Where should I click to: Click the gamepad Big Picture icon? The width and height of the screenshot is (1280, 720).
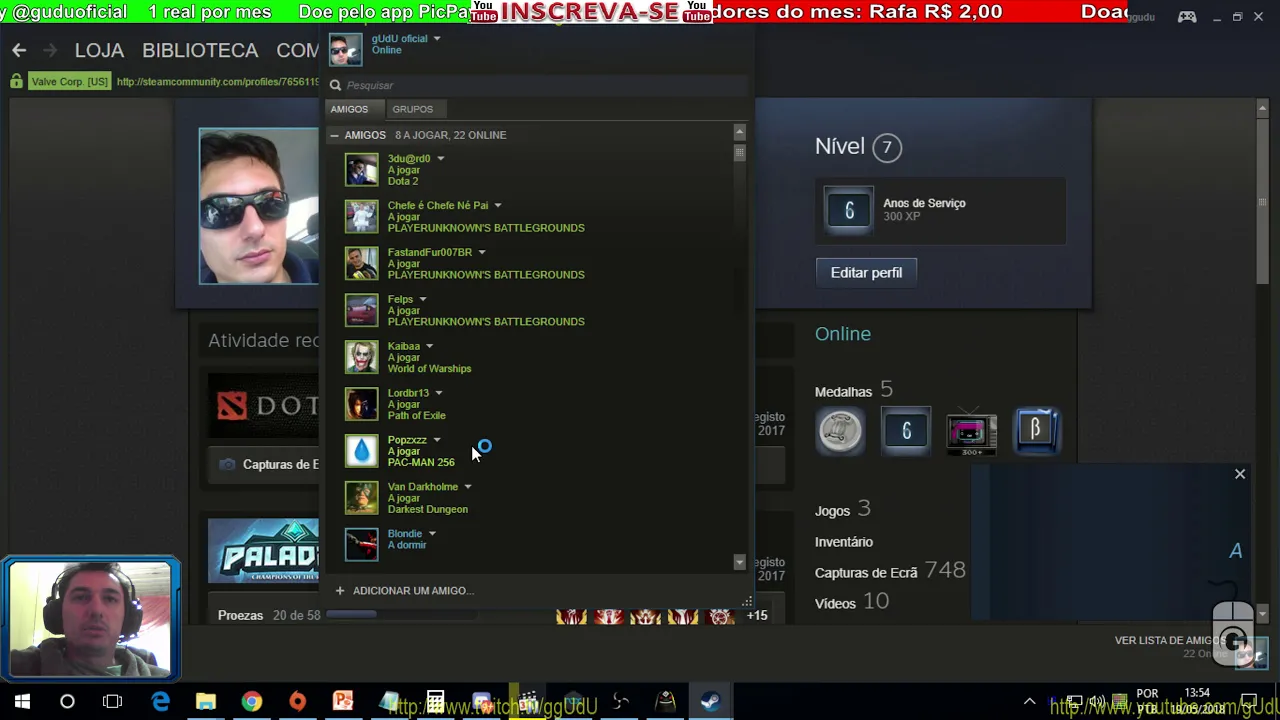[x=1187, y=17]
